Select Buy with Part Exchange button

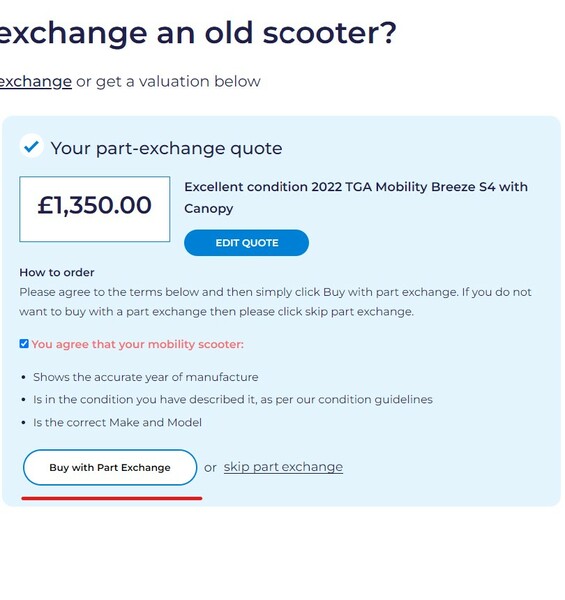point(110,467)
